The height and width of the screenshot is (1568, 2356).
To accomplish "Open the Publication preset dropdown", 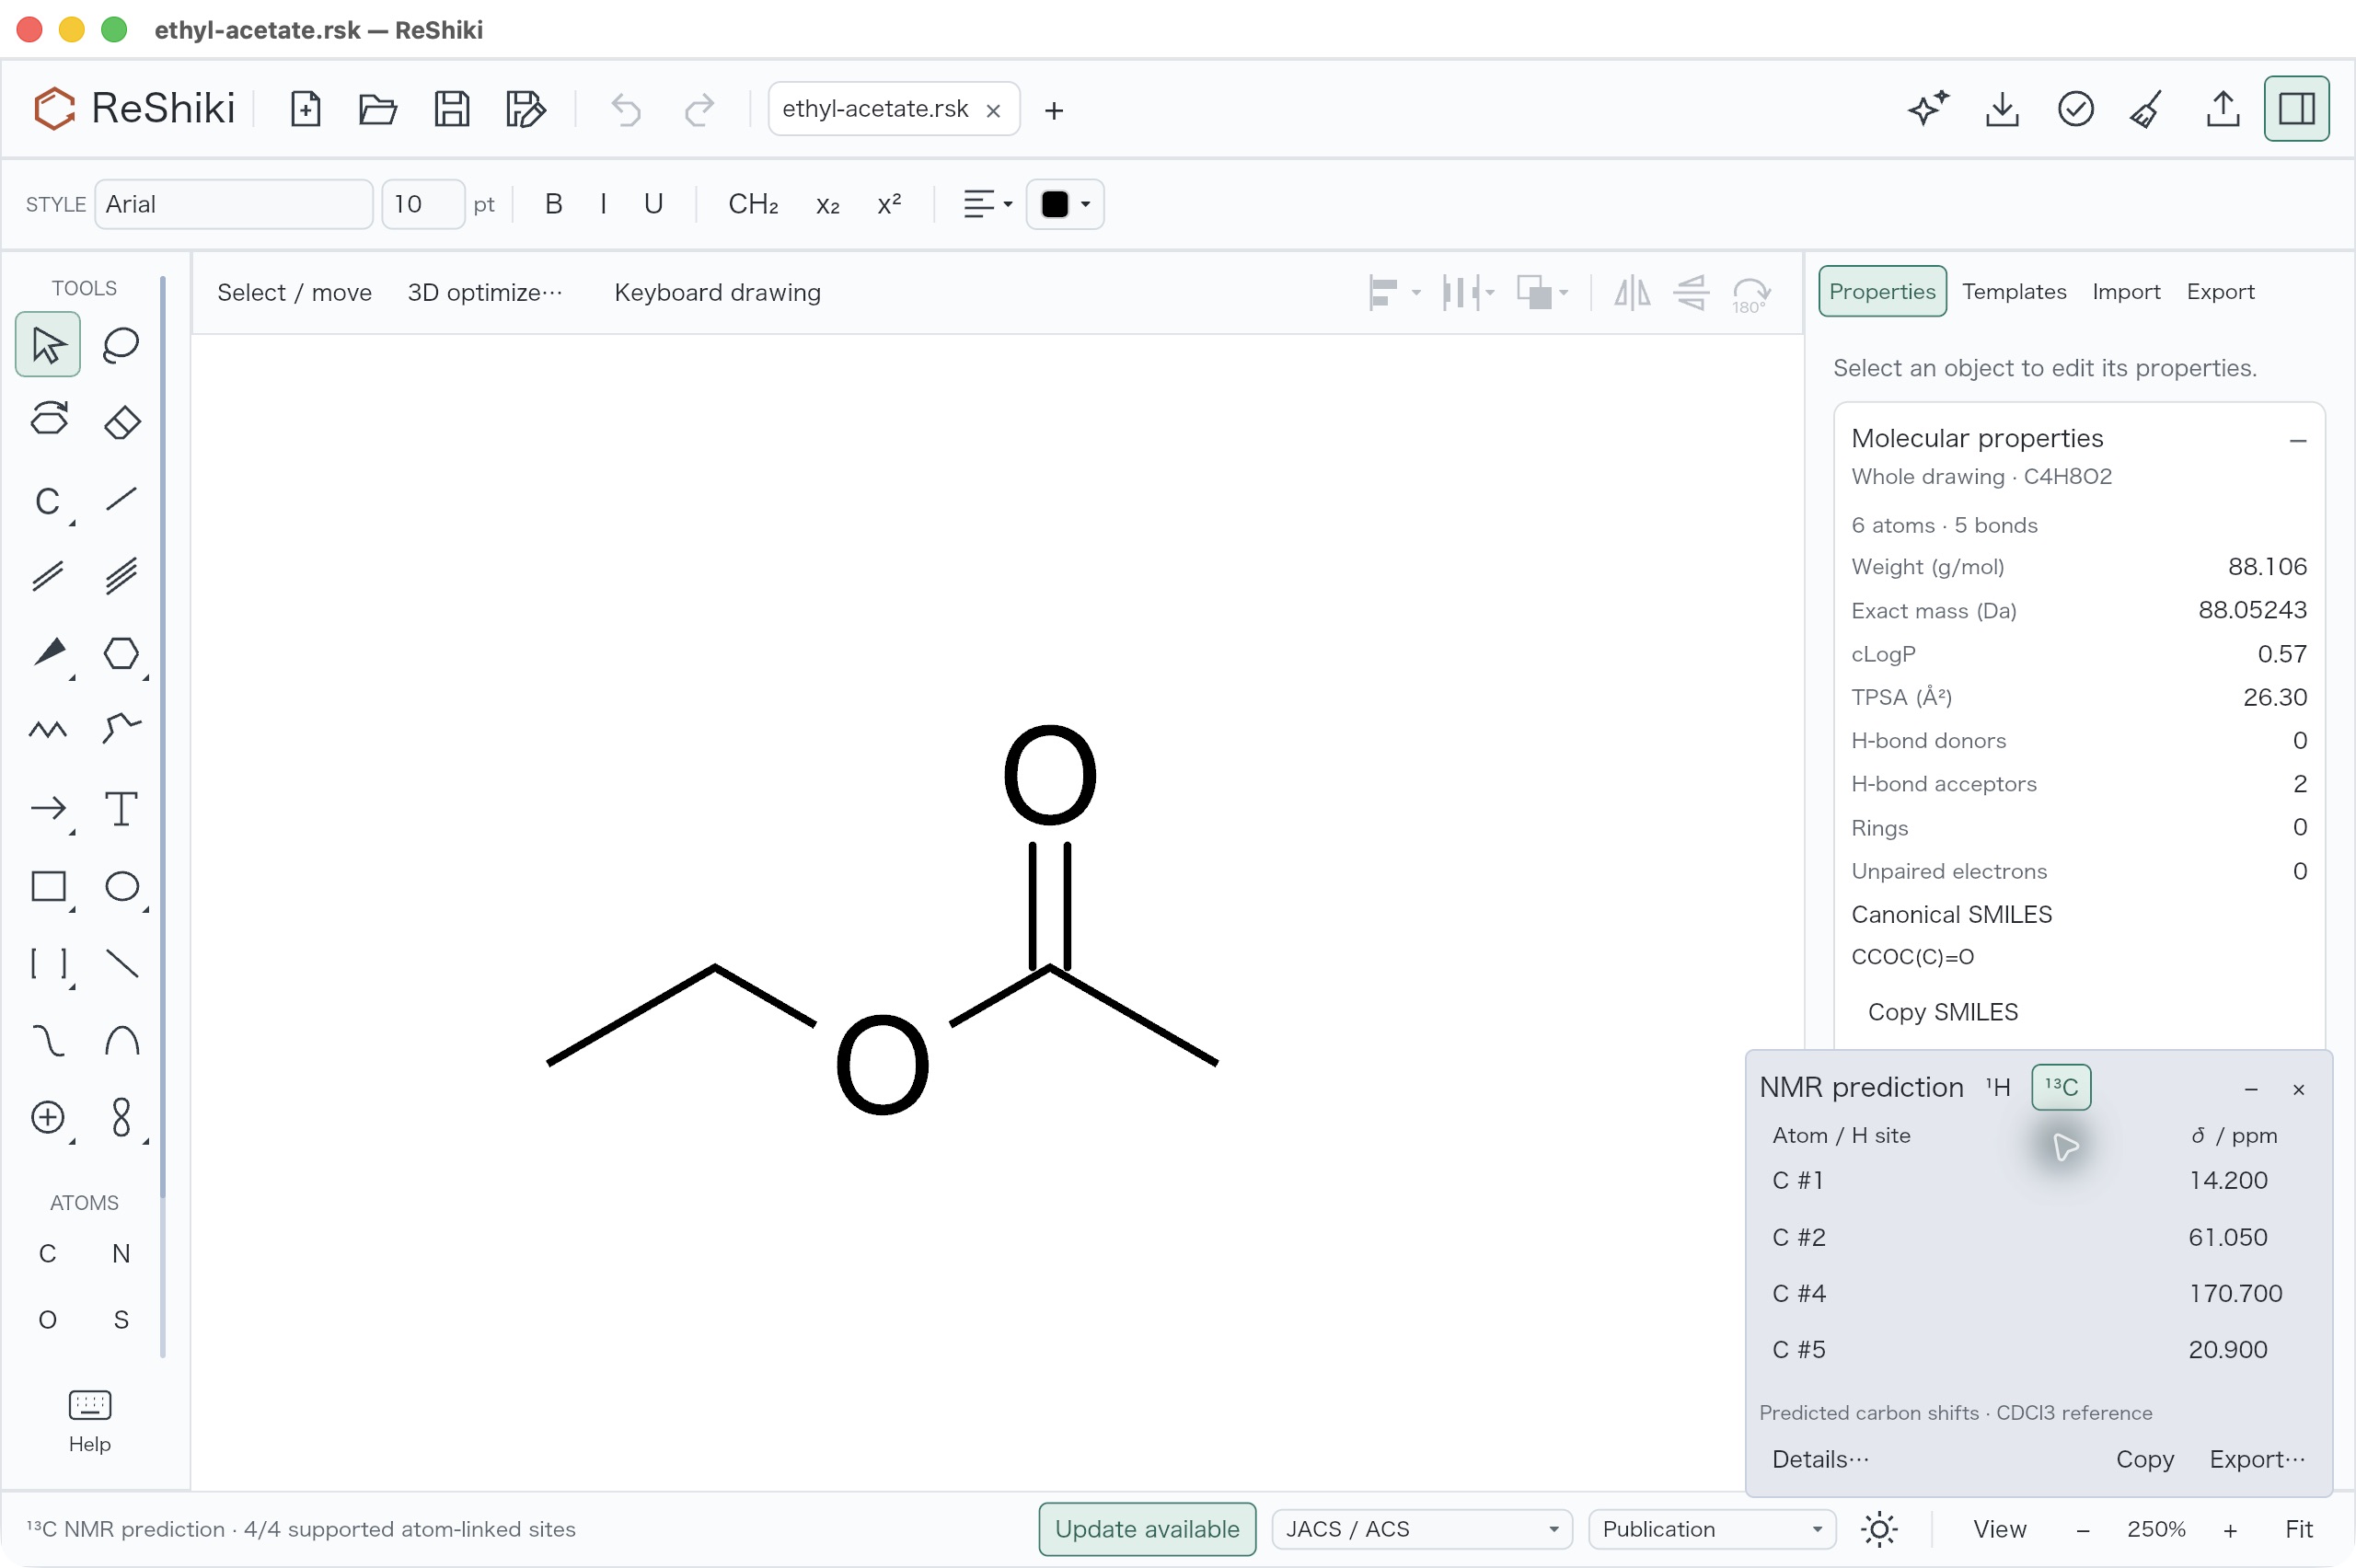I will (1711, 1529).
